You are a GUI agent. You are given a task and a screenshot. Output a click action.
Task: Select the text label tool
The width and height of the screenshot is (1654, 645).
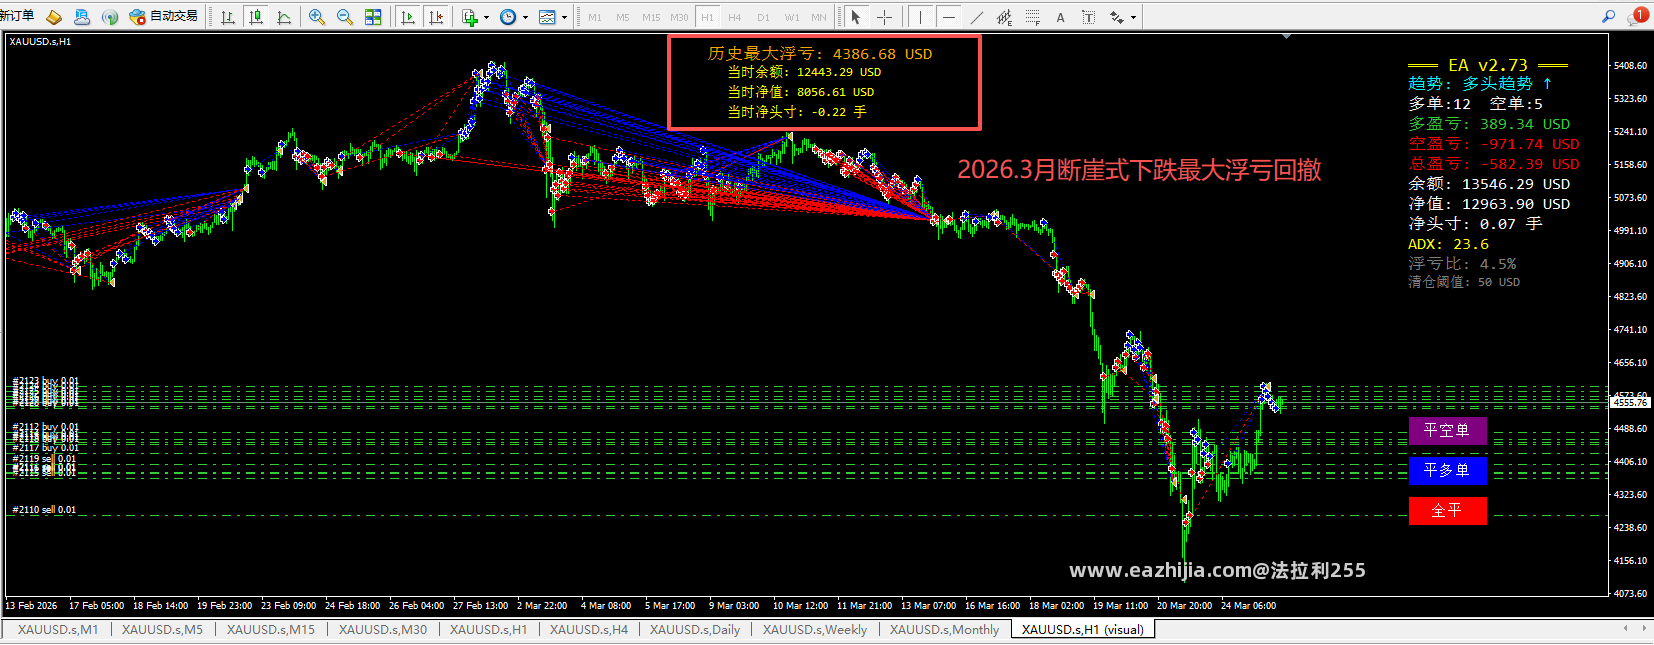[1088, 17]
